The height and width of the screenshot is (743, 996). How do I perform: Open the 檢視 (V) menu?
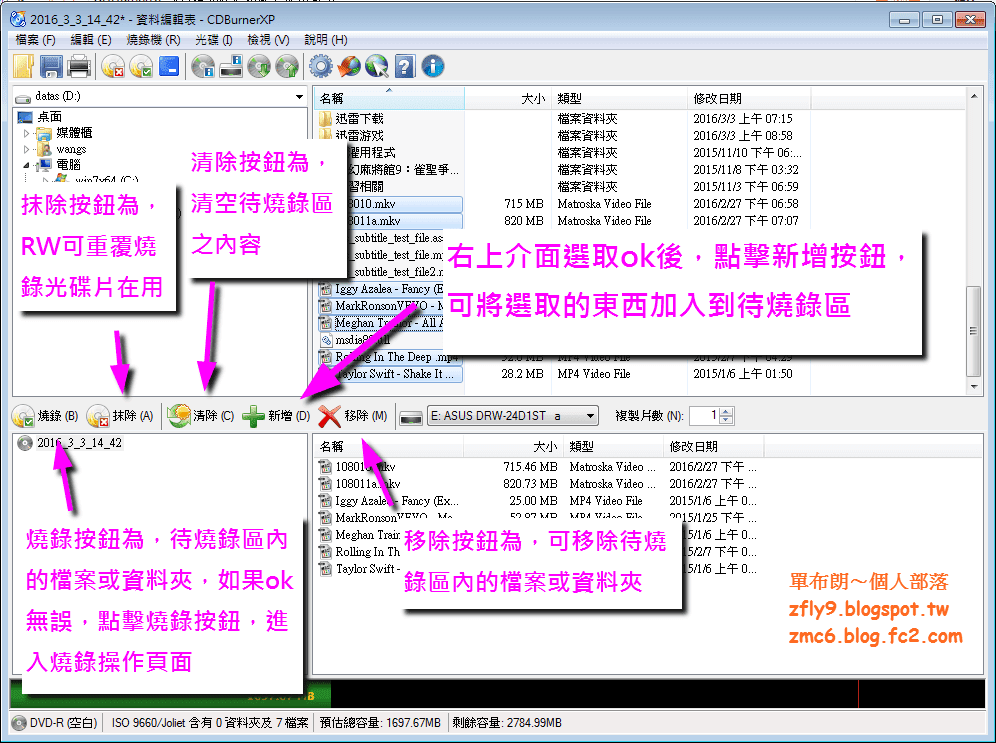pyautogui.click(x=268, y=40)
